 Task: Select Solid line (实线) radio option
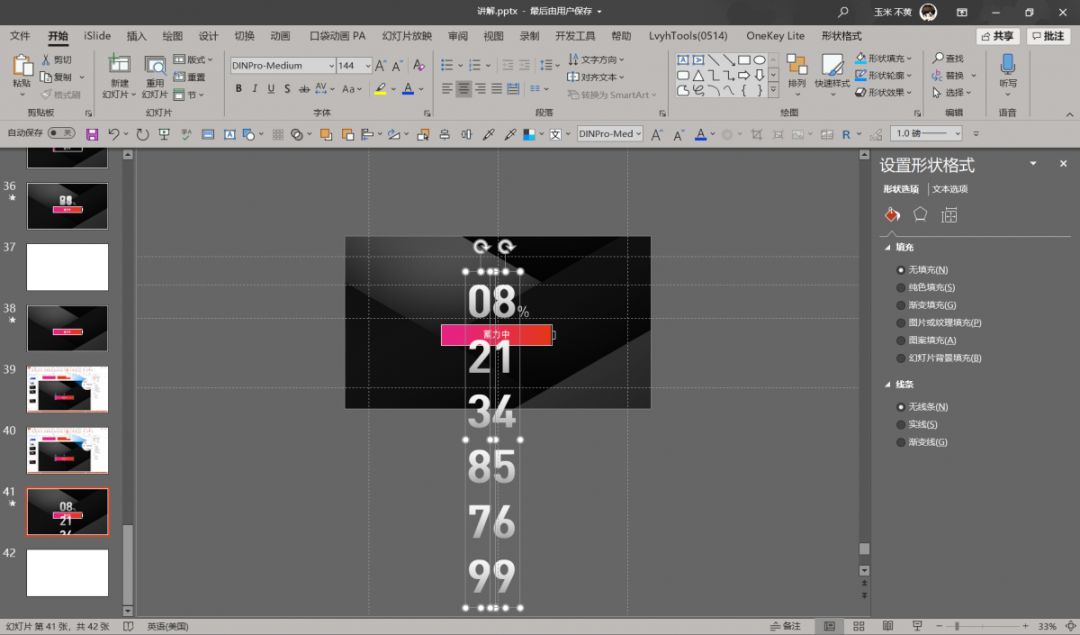coord(900,425)
